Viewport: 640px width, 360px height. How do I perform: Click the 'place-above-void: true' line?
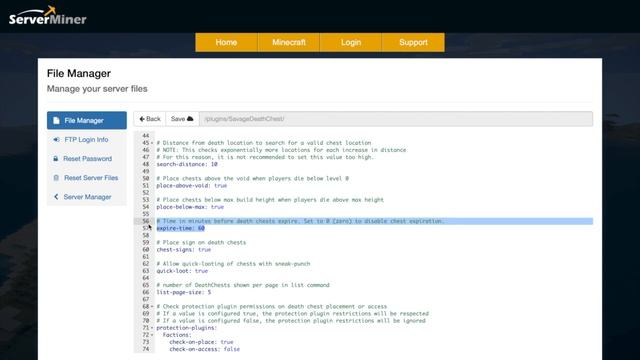(191, 186)
